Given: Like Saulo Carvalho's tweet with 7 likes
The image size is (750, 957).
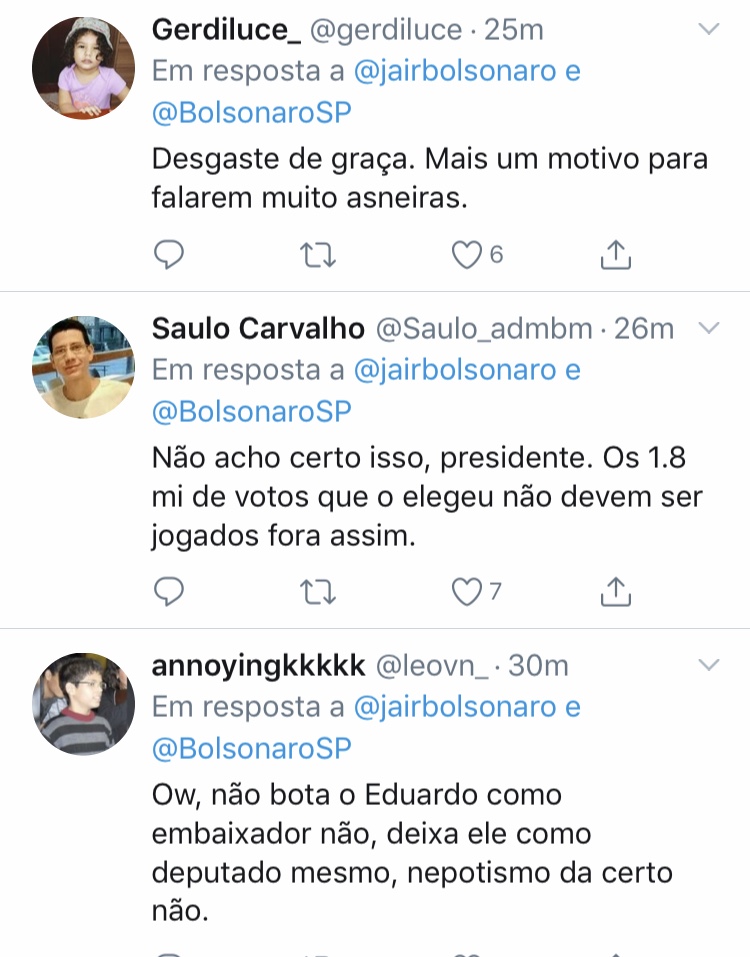Looking at the screenshot, I should (x=467, y=593).
